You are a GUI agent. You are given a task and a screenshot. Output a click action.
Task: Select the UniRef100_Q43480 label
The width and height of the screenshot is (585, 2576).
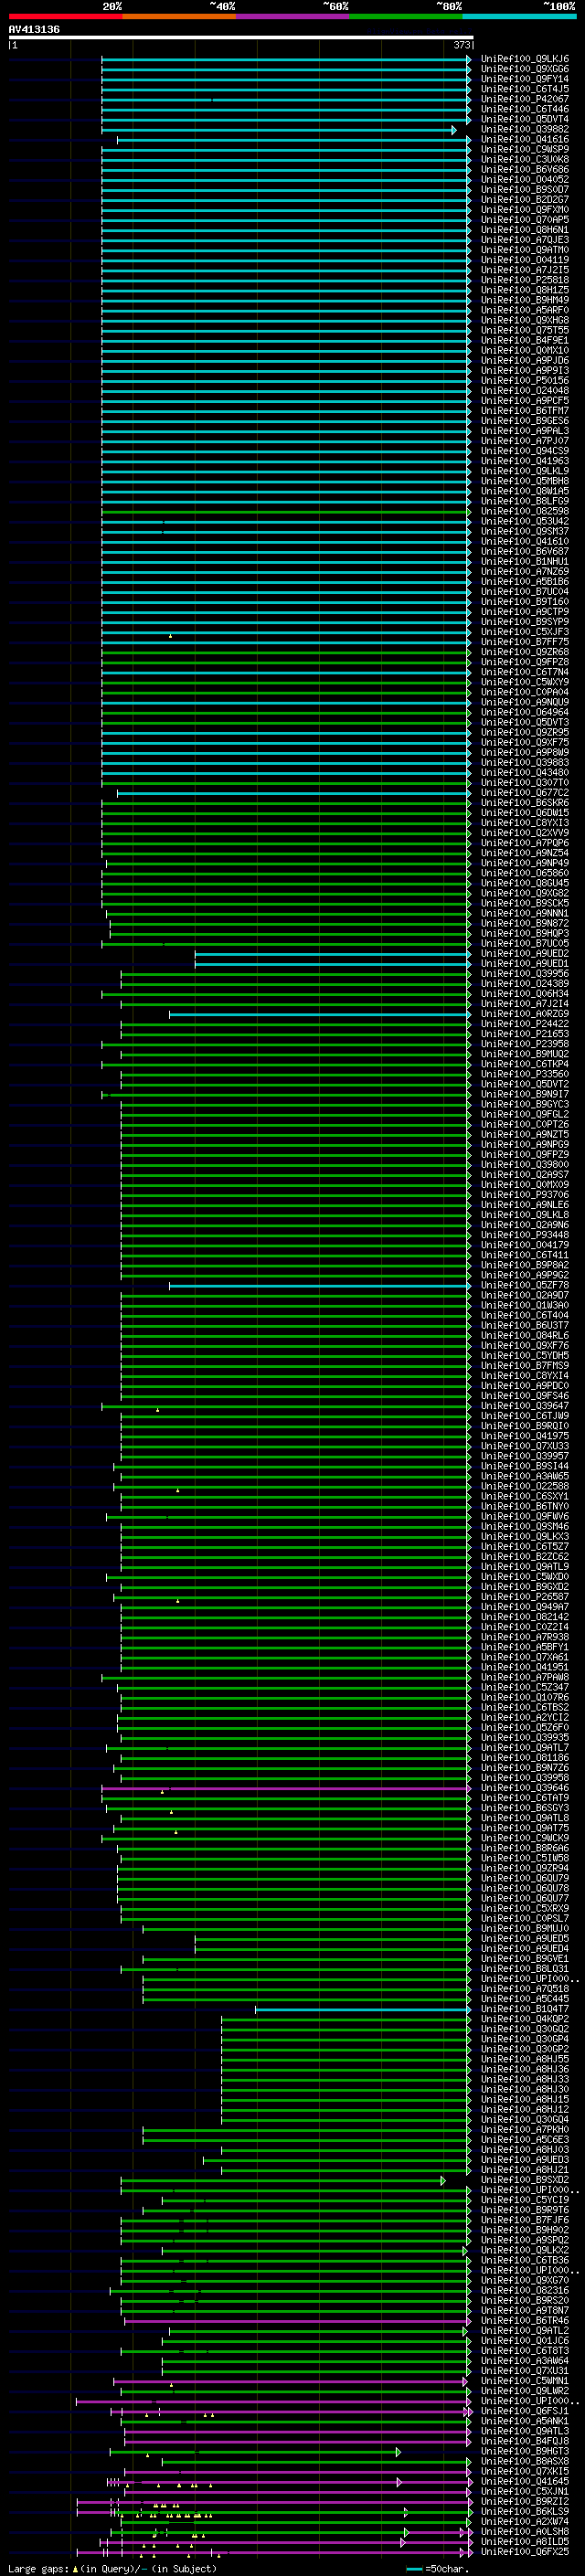point(524,773)
